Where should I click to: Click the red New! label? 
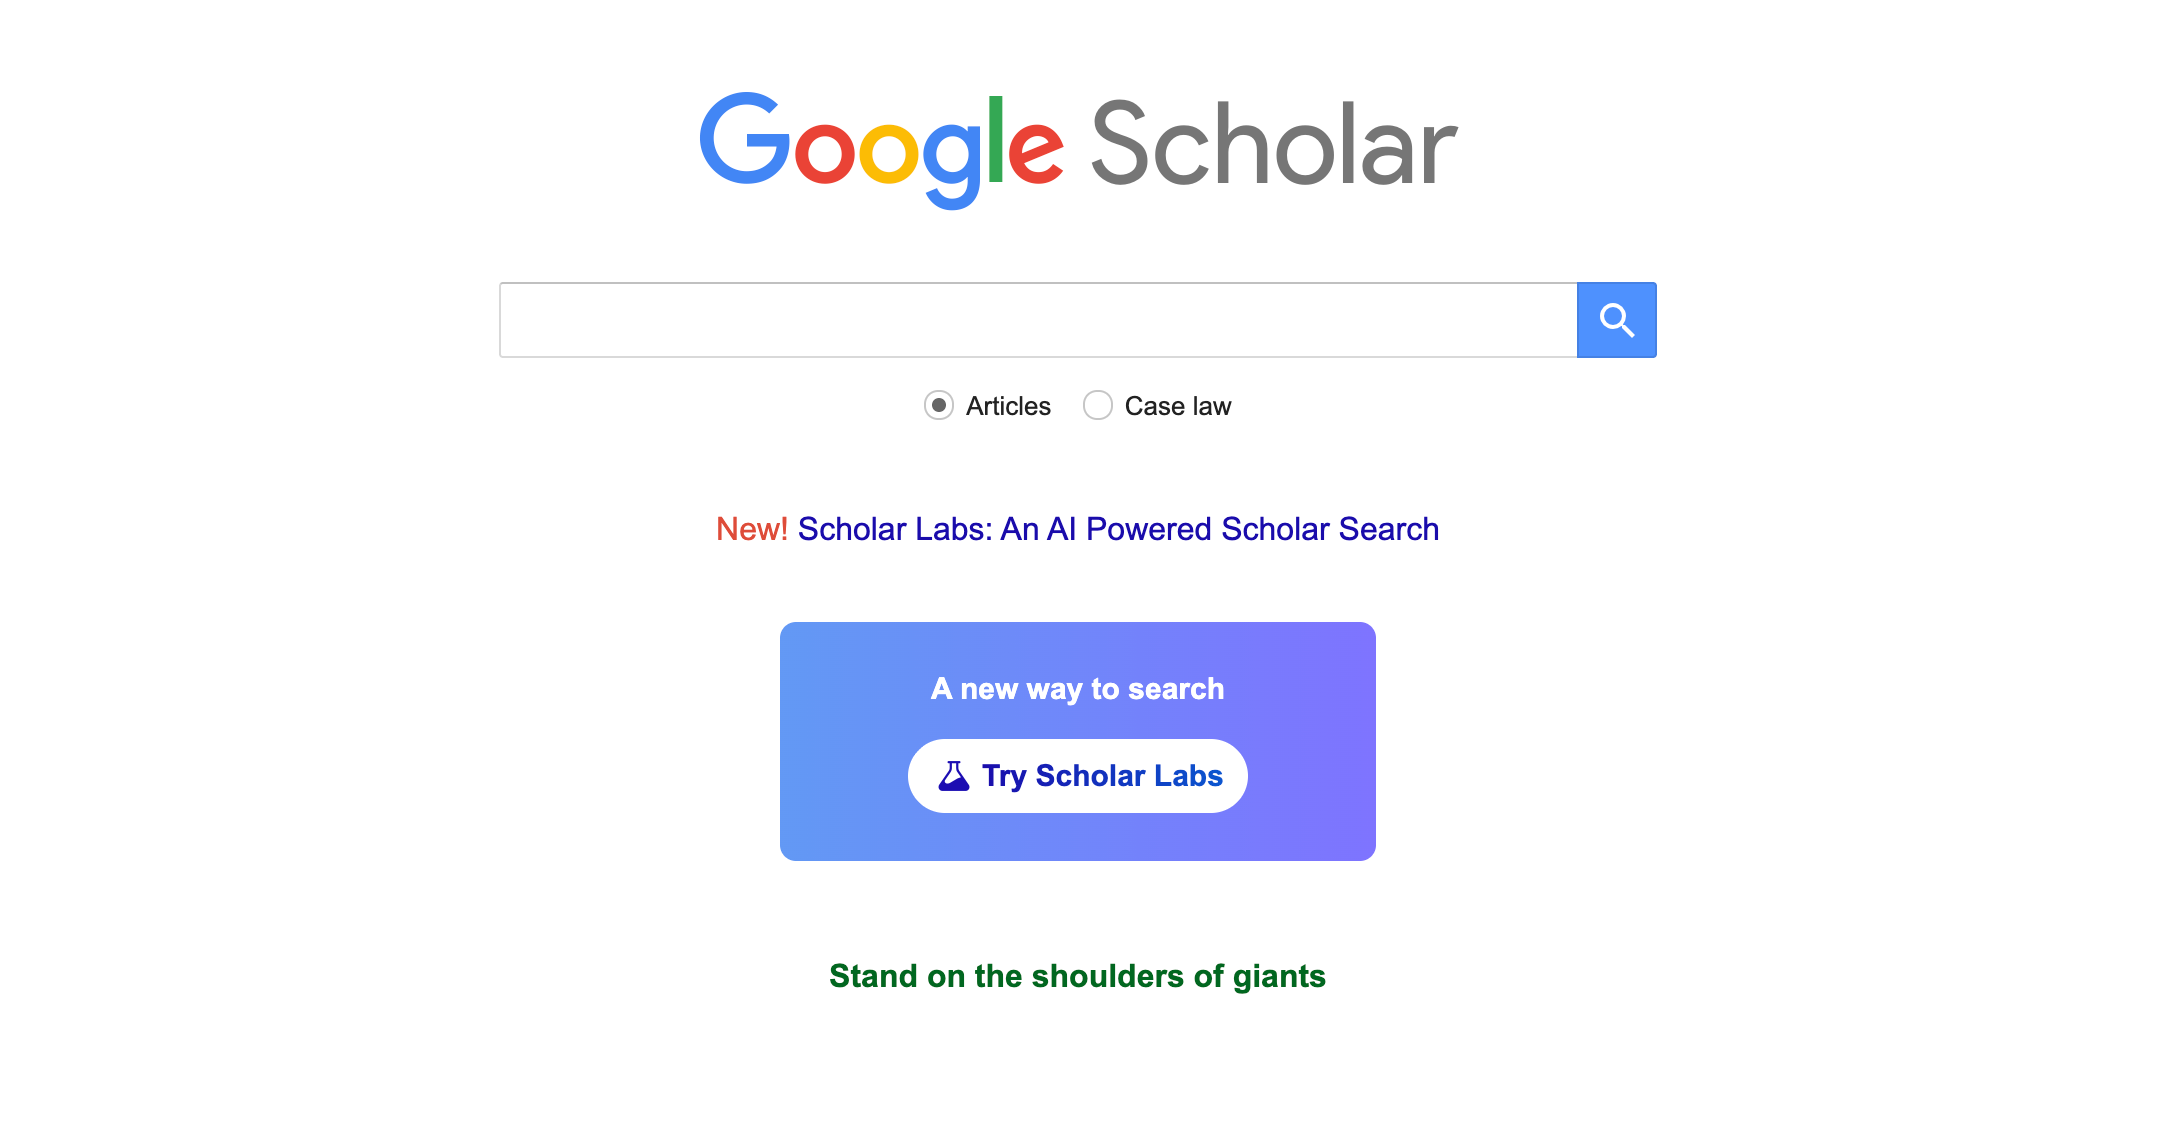click(x=751, y=529)
